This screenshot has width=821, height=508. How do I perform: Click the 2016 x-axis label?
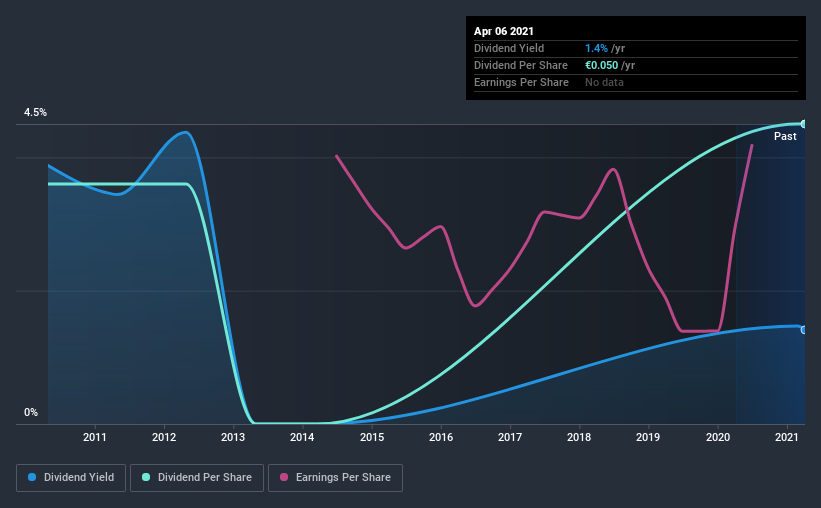(441, 437)
